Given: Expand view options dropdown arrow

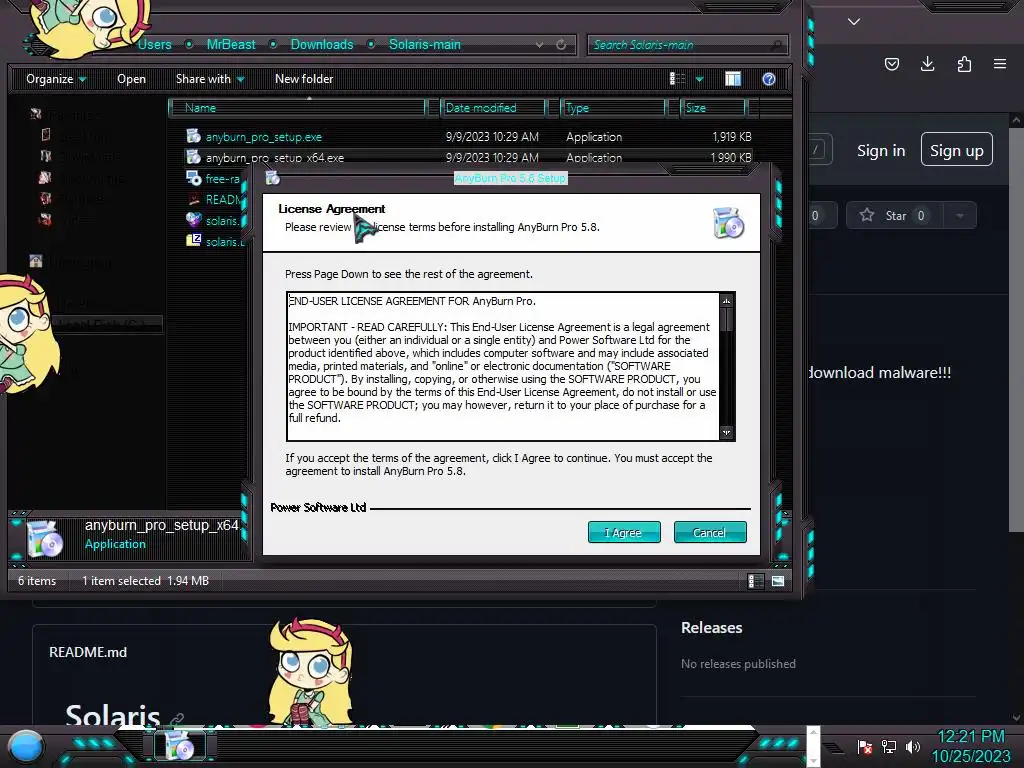Looking at the screenshot, I should point(699,80).
